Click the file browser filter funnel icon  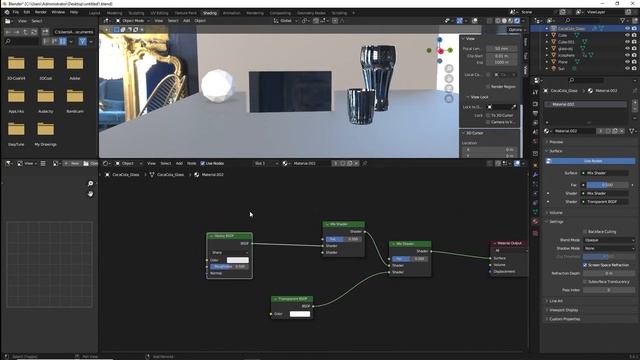tap(82, 41)
